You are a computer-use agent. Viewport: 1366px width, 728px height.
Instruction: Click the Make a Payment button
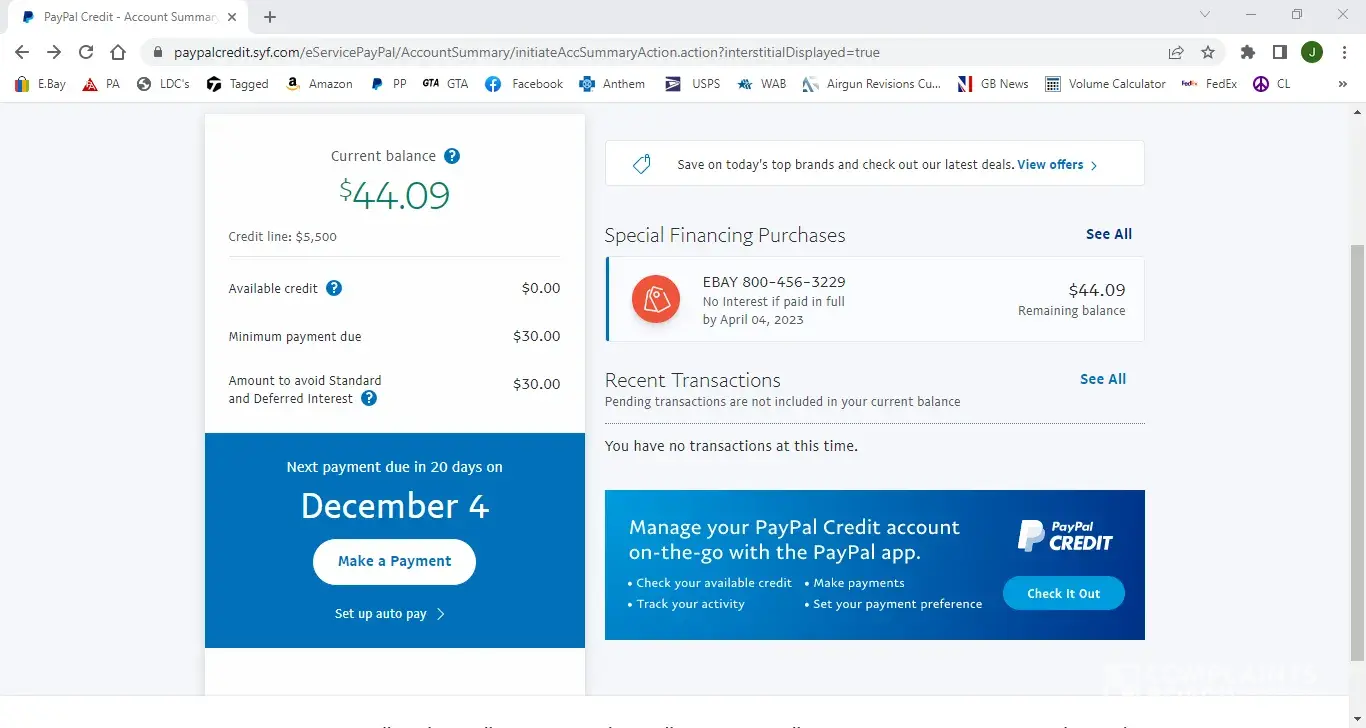[x=394, y=561]
